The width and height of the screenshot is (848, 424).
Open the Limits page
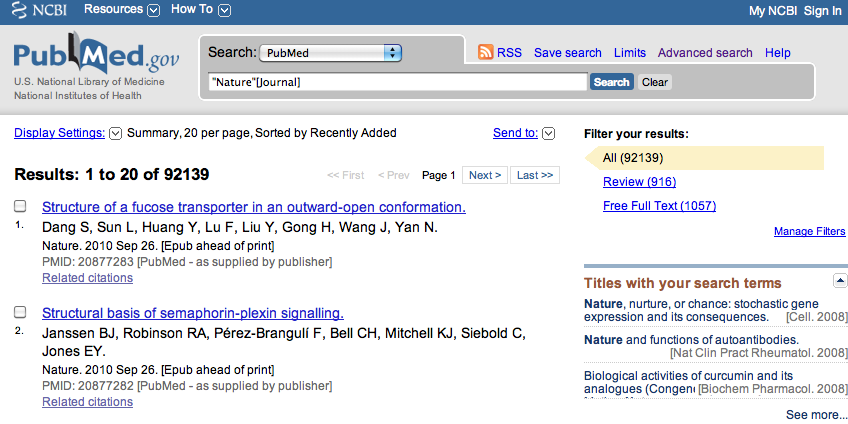(630, 52)
